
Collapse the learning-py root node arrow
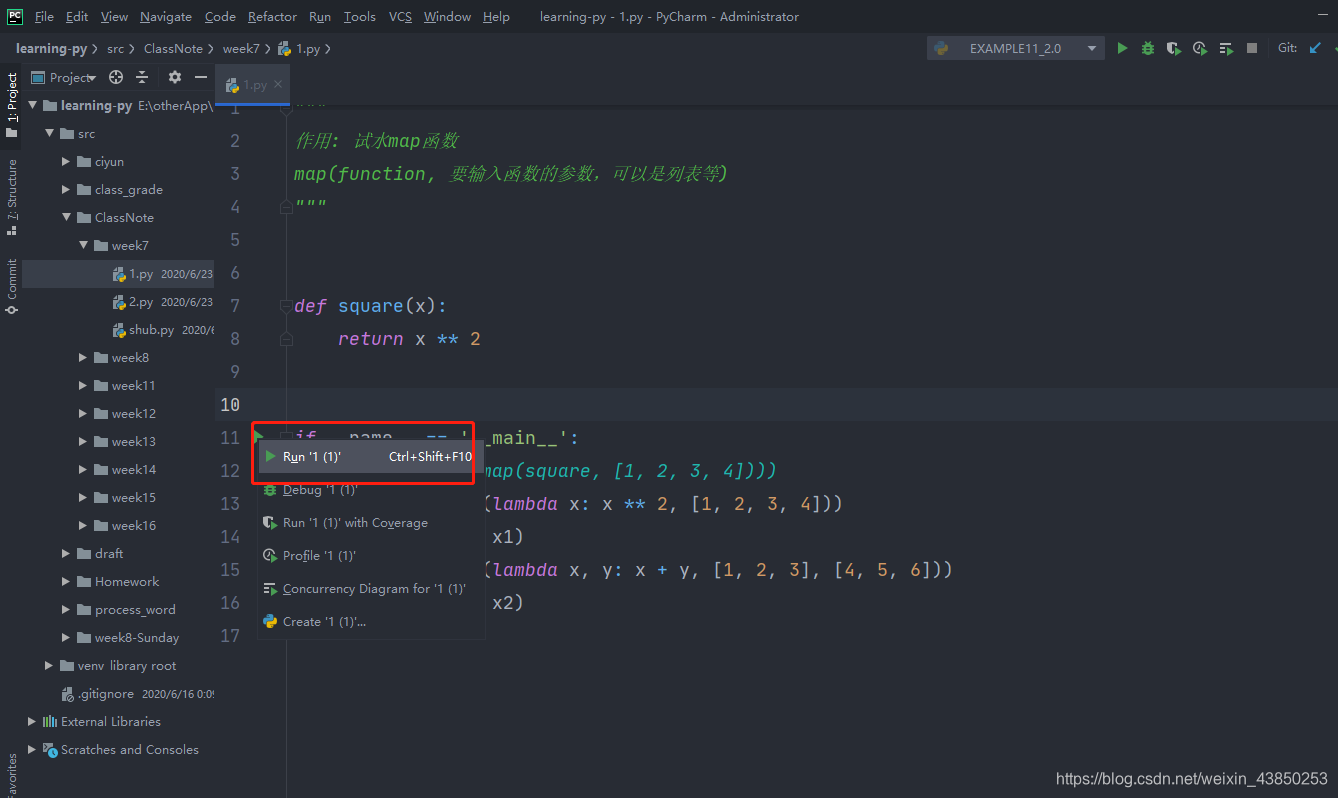point(32,105)
